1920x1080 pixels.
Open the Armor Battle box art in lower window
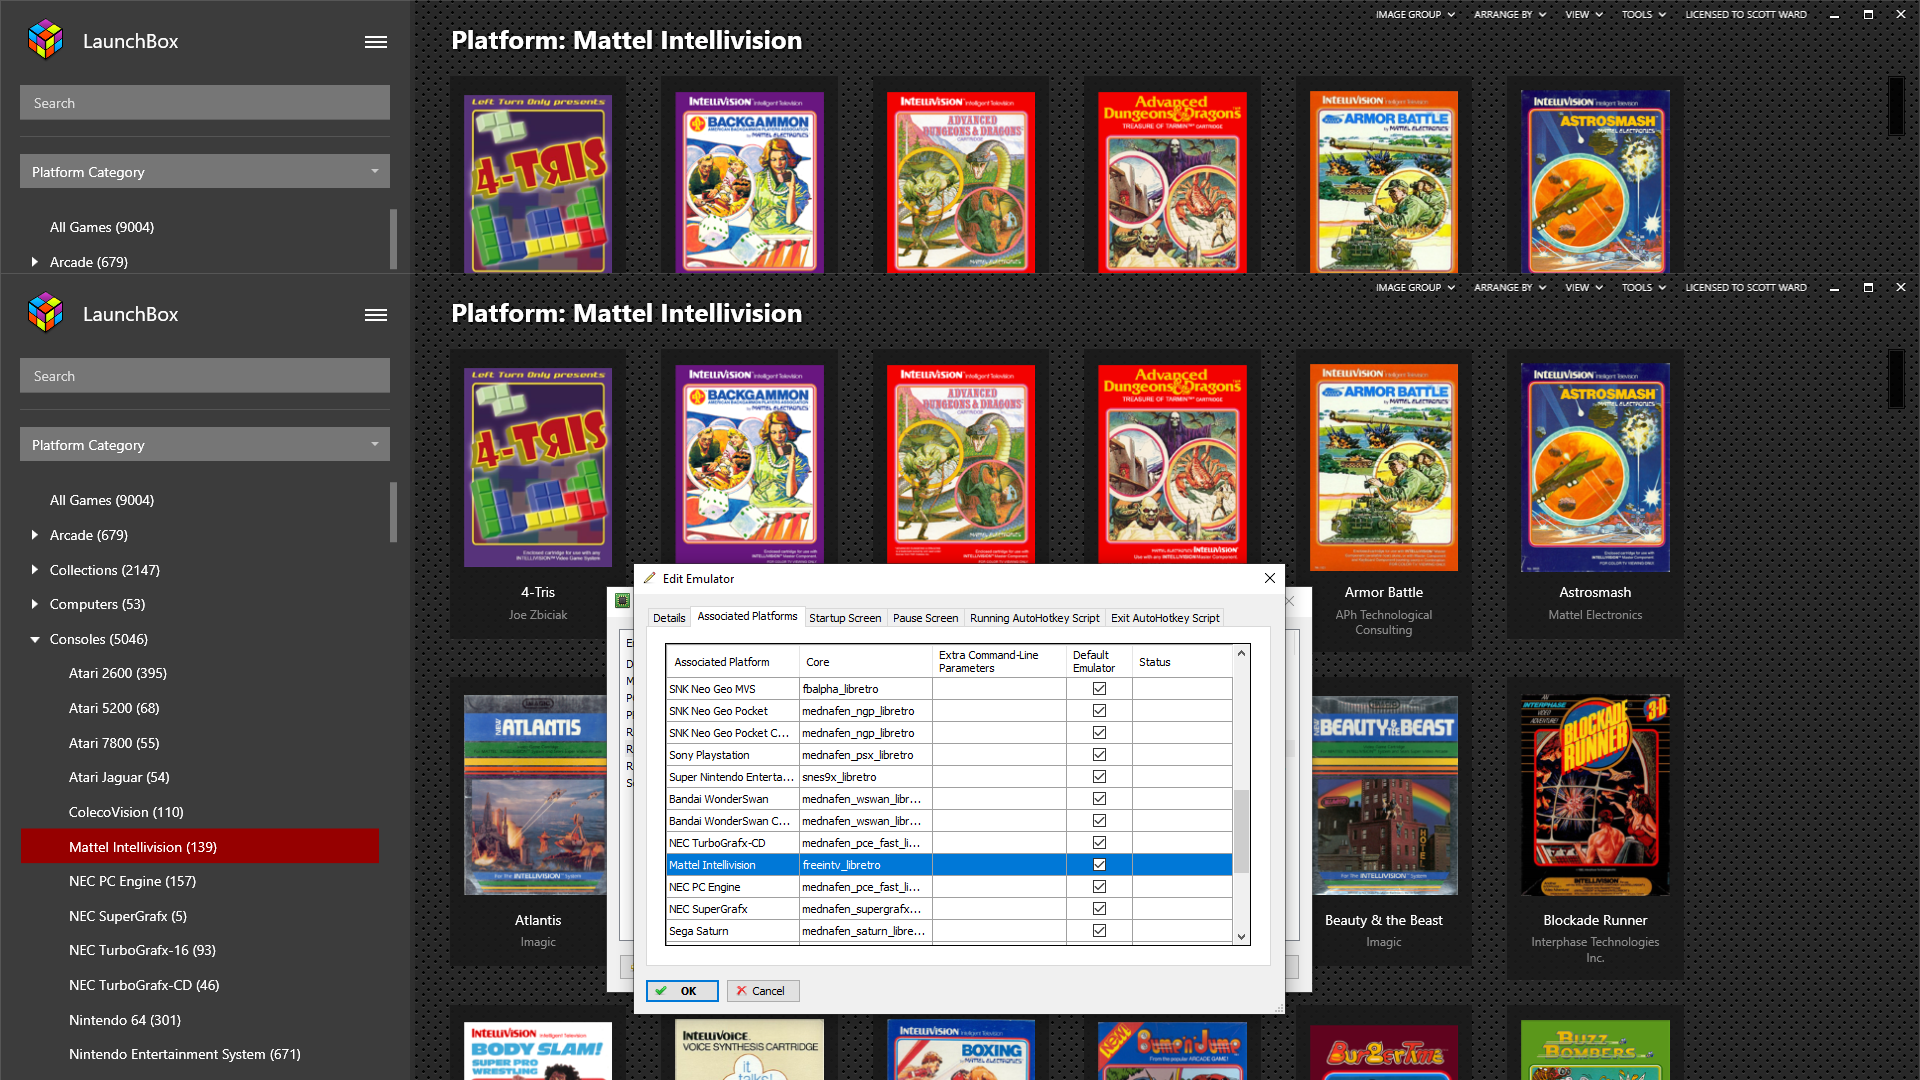pyautogui.click(x=1384, y=468)
